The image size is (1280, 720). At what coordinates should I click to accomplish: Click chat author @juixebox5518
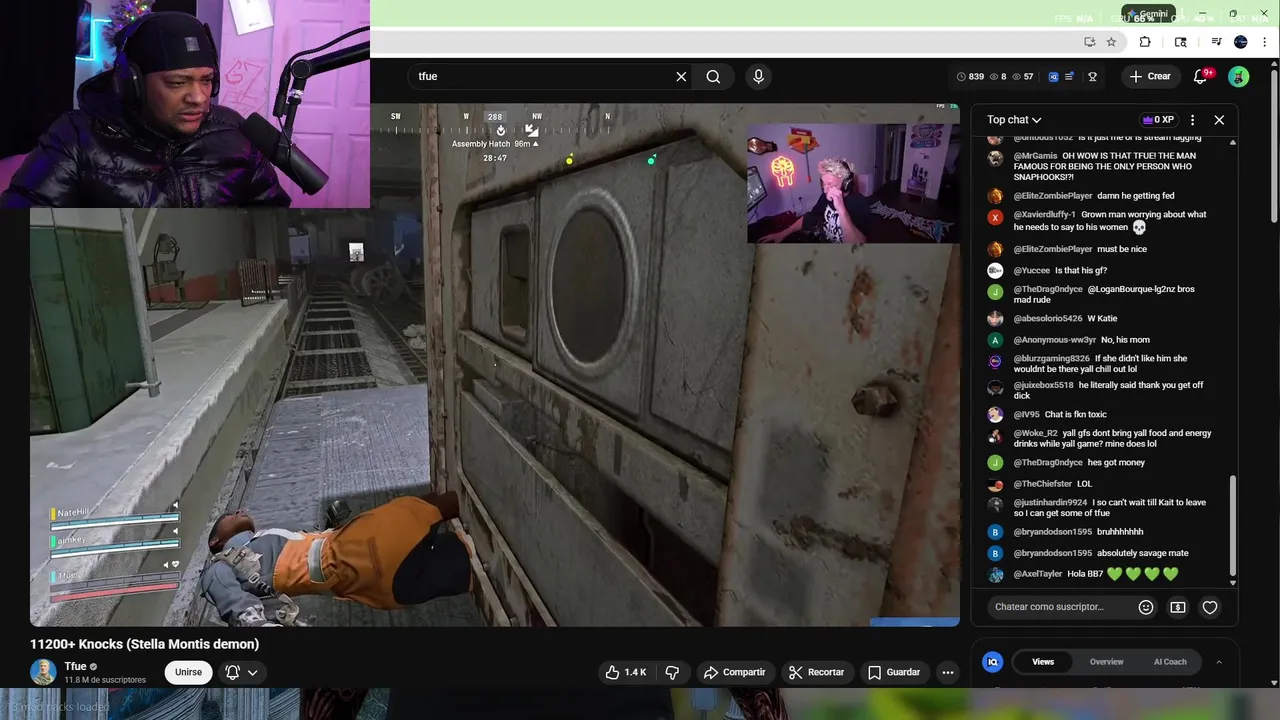[1043, 385]
